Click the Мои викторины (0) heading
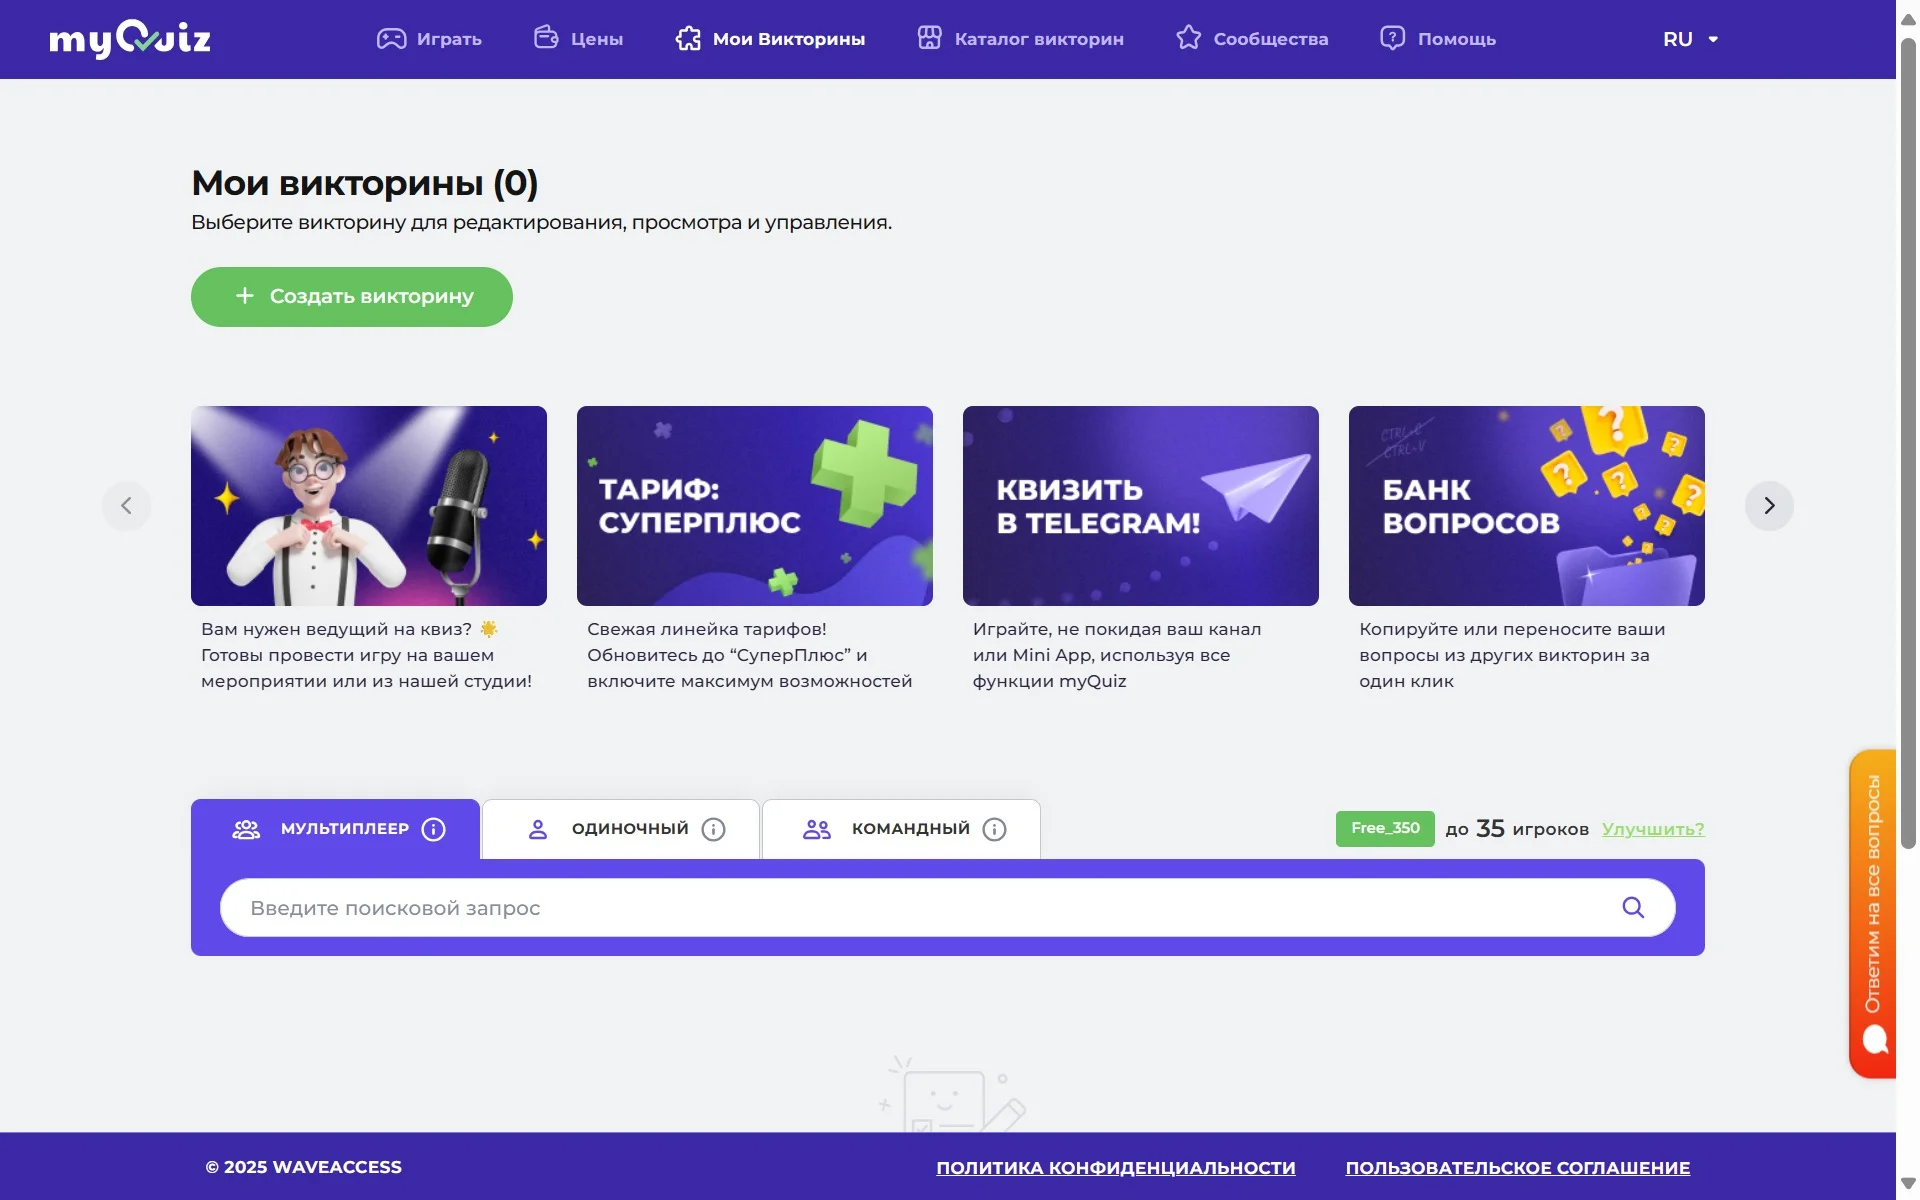Screen dimensions: 1920x1200 pyautogui.click(x=365, y=183)
